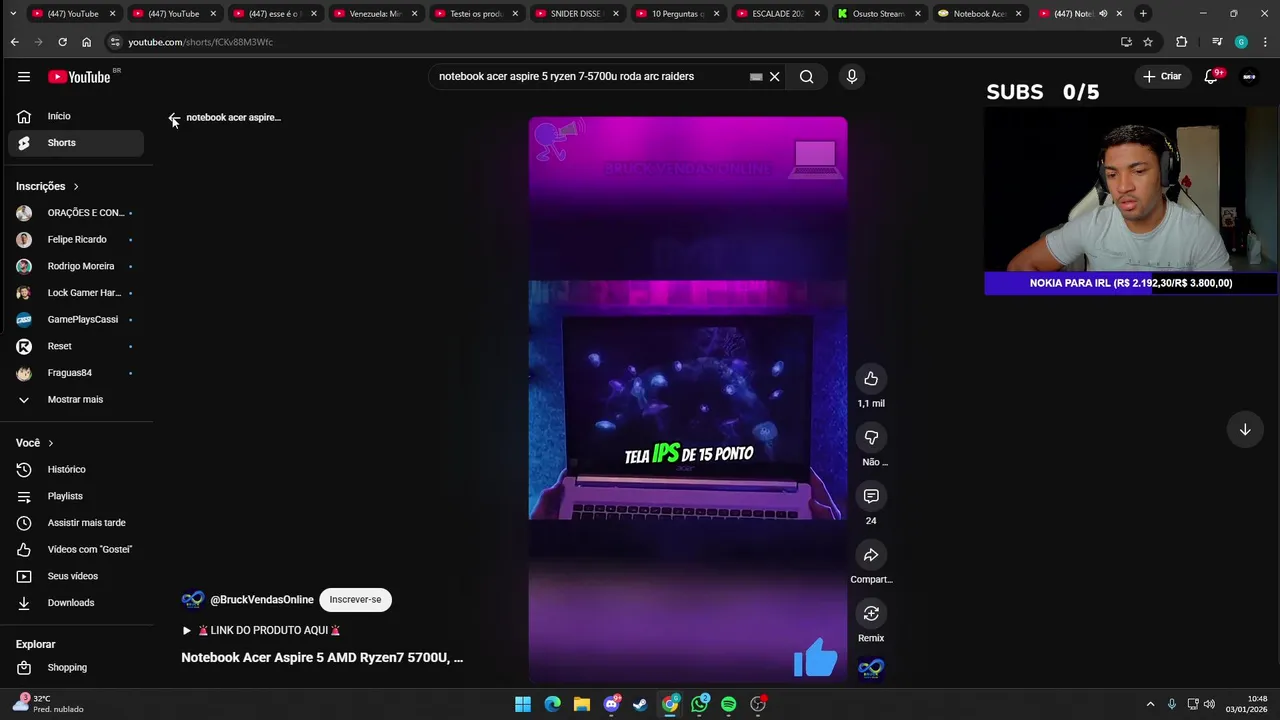Open Felipe Ricardo channel
Viewport: 1280px width, 720px height.
(x=75, y=239)
